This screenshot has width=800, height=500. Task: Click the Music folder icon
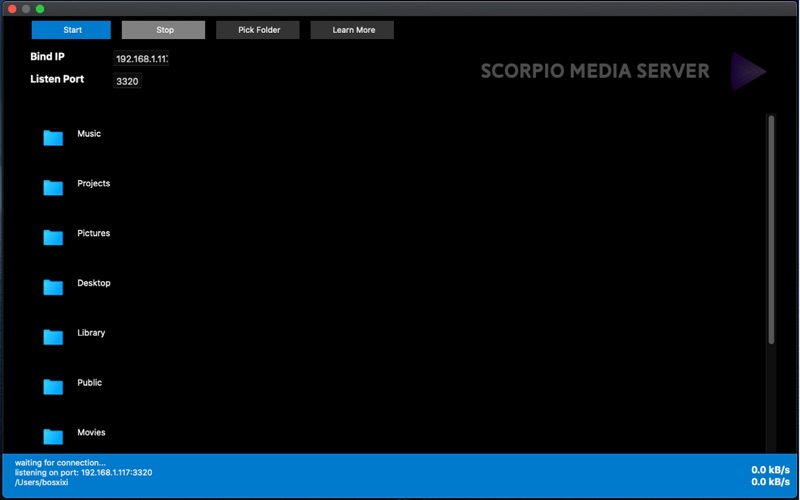[x=53, y=138]
